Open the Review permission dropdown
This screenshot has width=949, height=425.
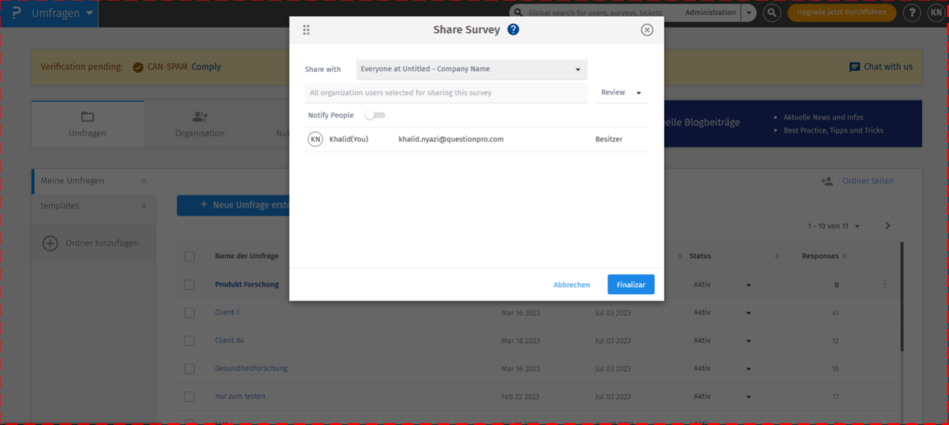tap(622, 93)
